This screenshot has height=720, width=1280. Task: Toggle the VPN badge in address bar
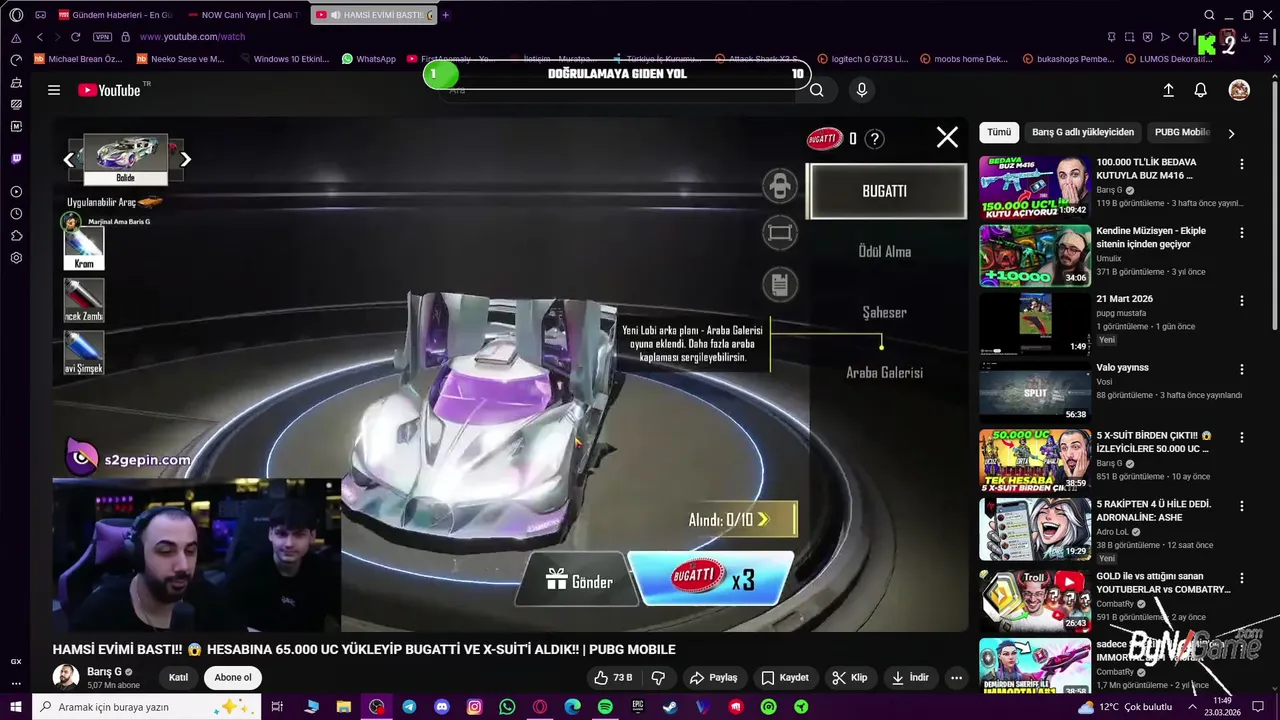[x=102, y=37]
